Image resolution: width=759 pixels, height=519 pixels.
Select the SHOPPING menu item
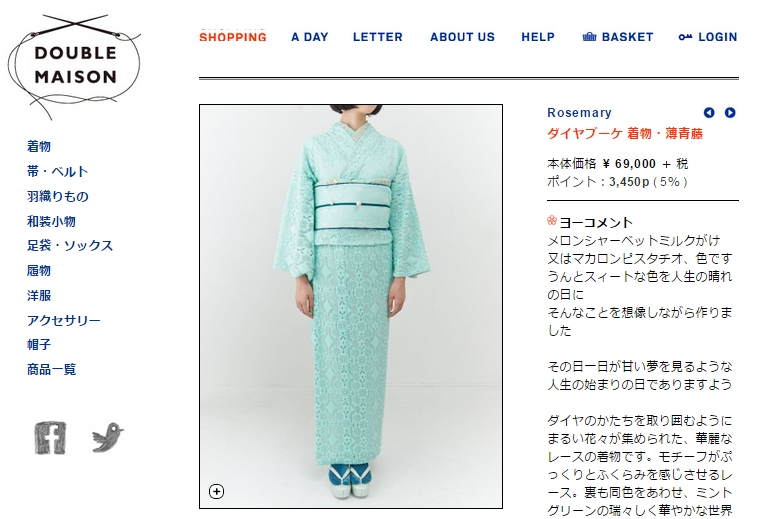pos(233,37)
